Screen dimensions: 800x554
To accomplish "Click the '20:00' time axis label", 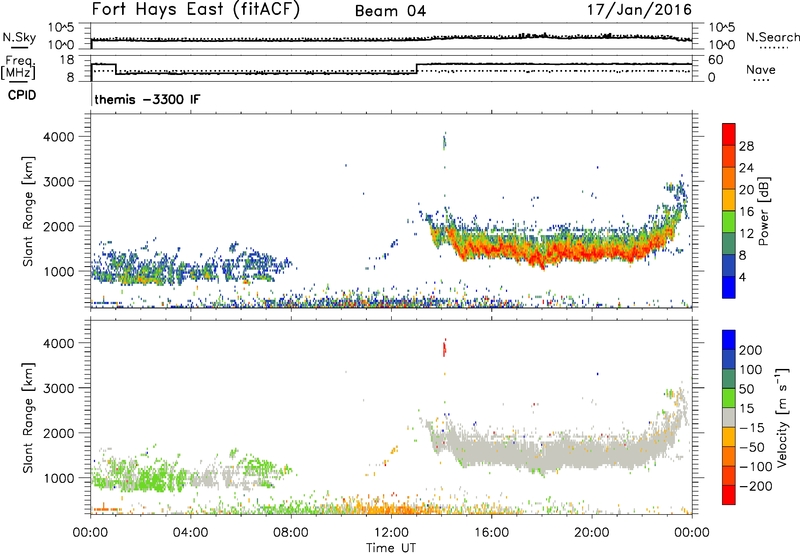I will click(x=592, y=533).
